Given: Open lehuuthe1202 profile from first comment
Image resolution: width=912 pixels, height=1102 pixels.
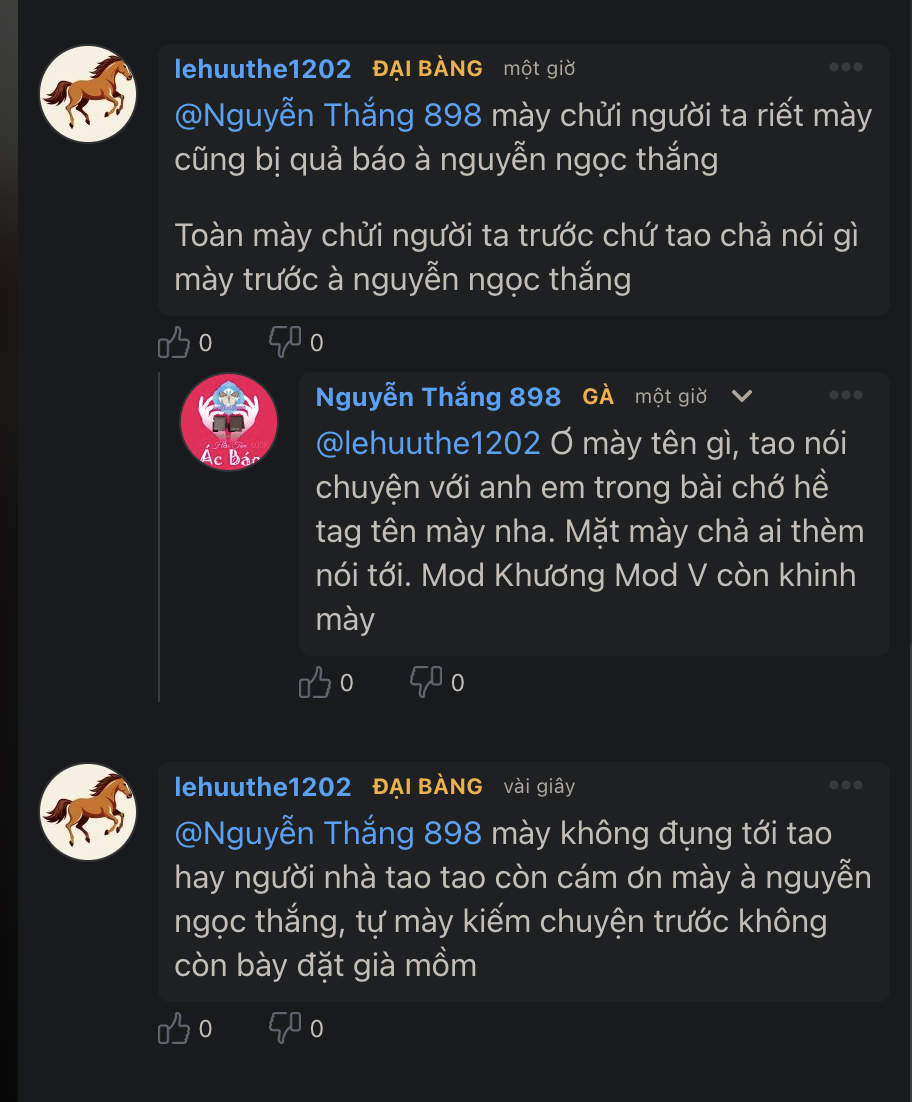Looking at the screenshot, I should point(263,69).
